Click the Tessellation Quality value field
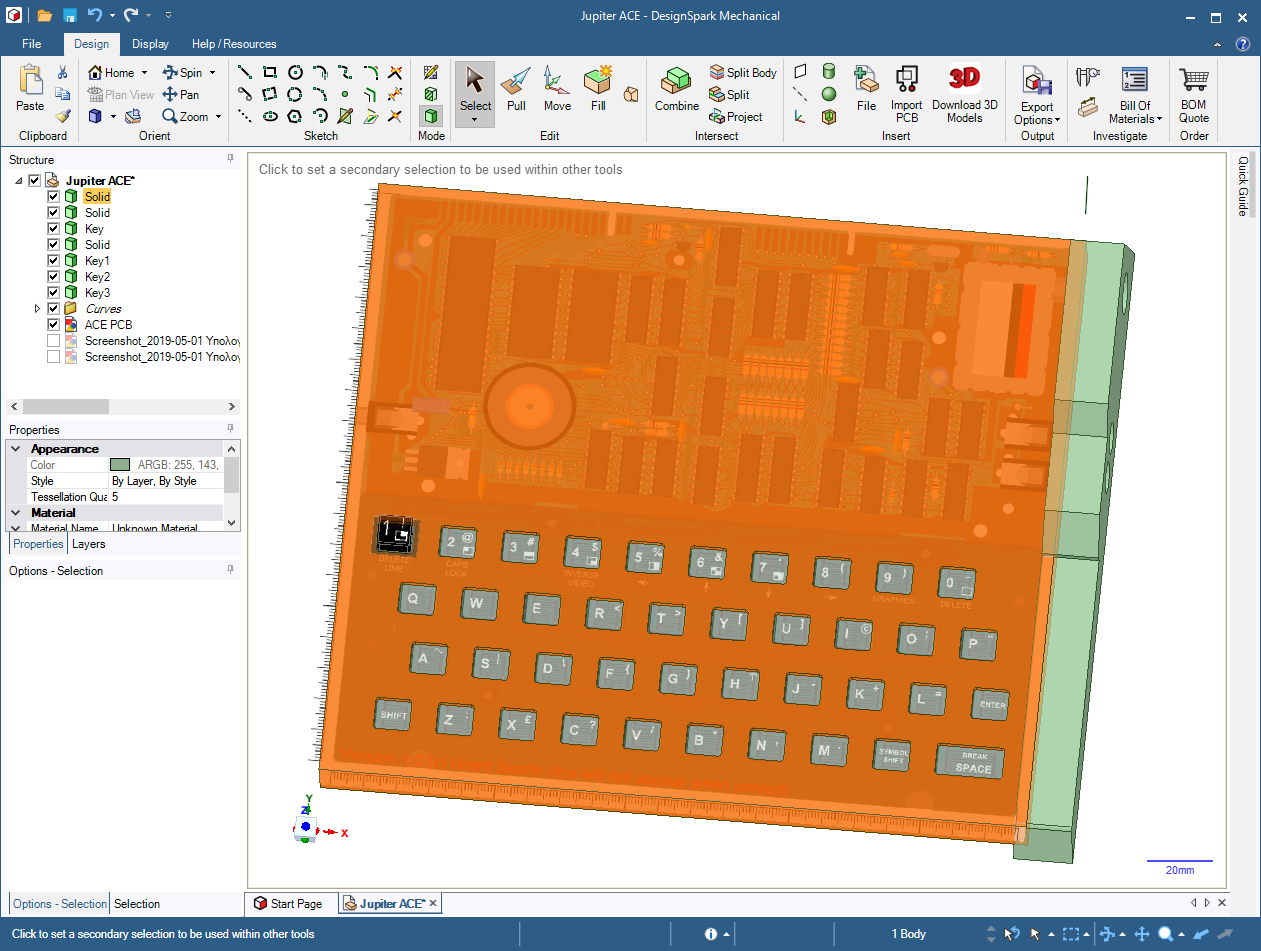The width and height of the screenshot is (1261, 951). point(166,497)
